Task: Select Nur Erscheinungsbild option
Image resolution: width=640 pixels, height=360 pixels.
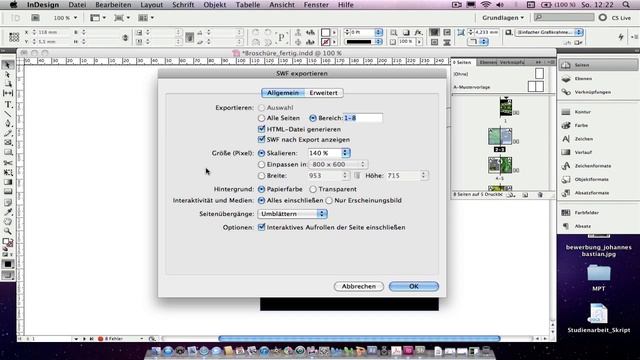Action: [329, 200]
